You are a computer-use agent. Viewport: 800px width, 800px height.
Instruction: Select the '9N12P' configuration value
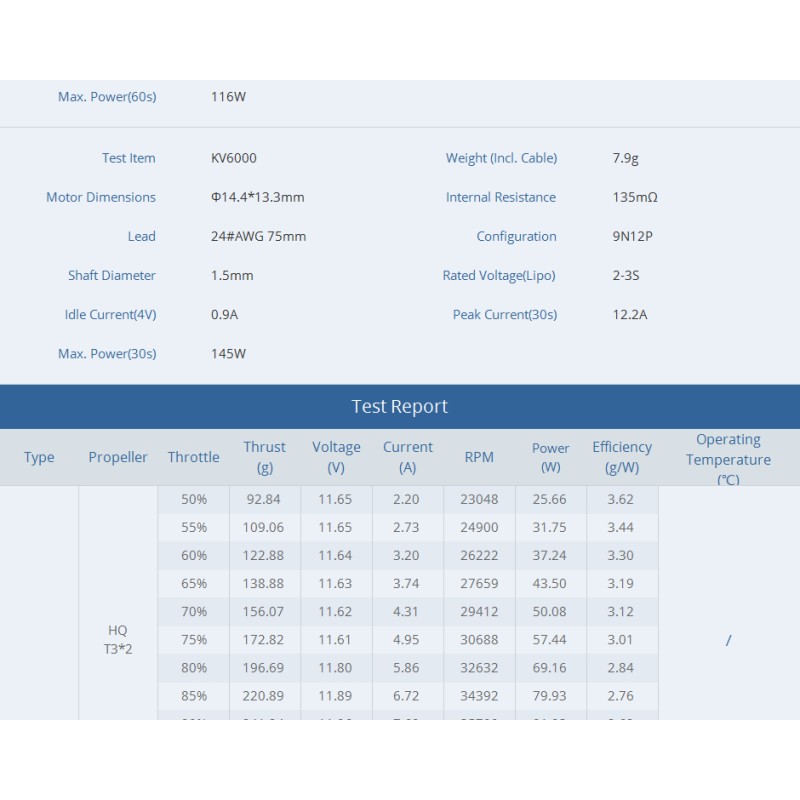coord(633,237)
